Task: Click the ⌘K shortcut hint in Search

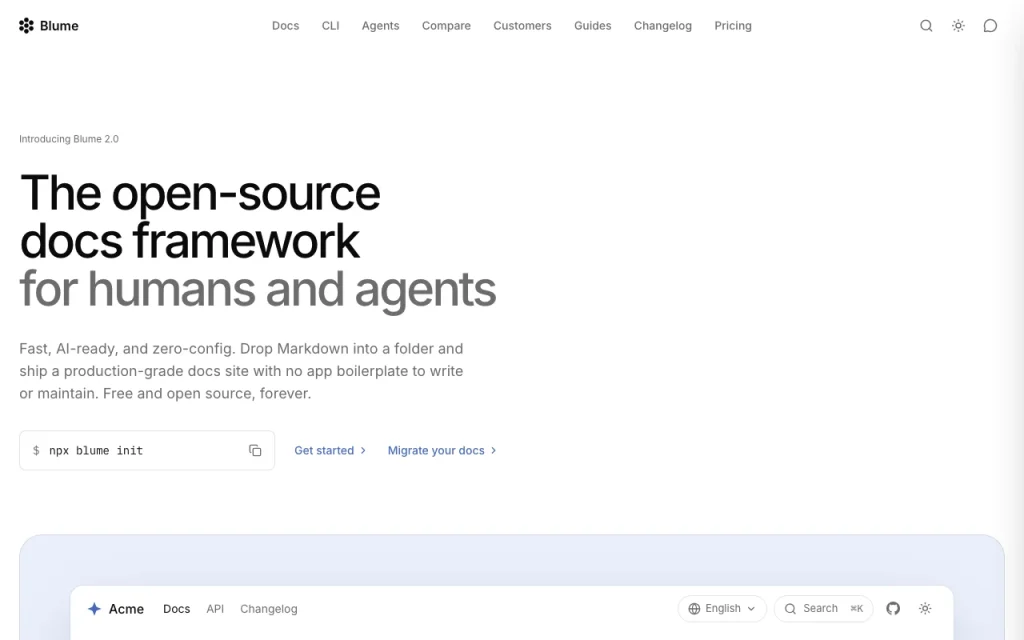Action: 856,609
